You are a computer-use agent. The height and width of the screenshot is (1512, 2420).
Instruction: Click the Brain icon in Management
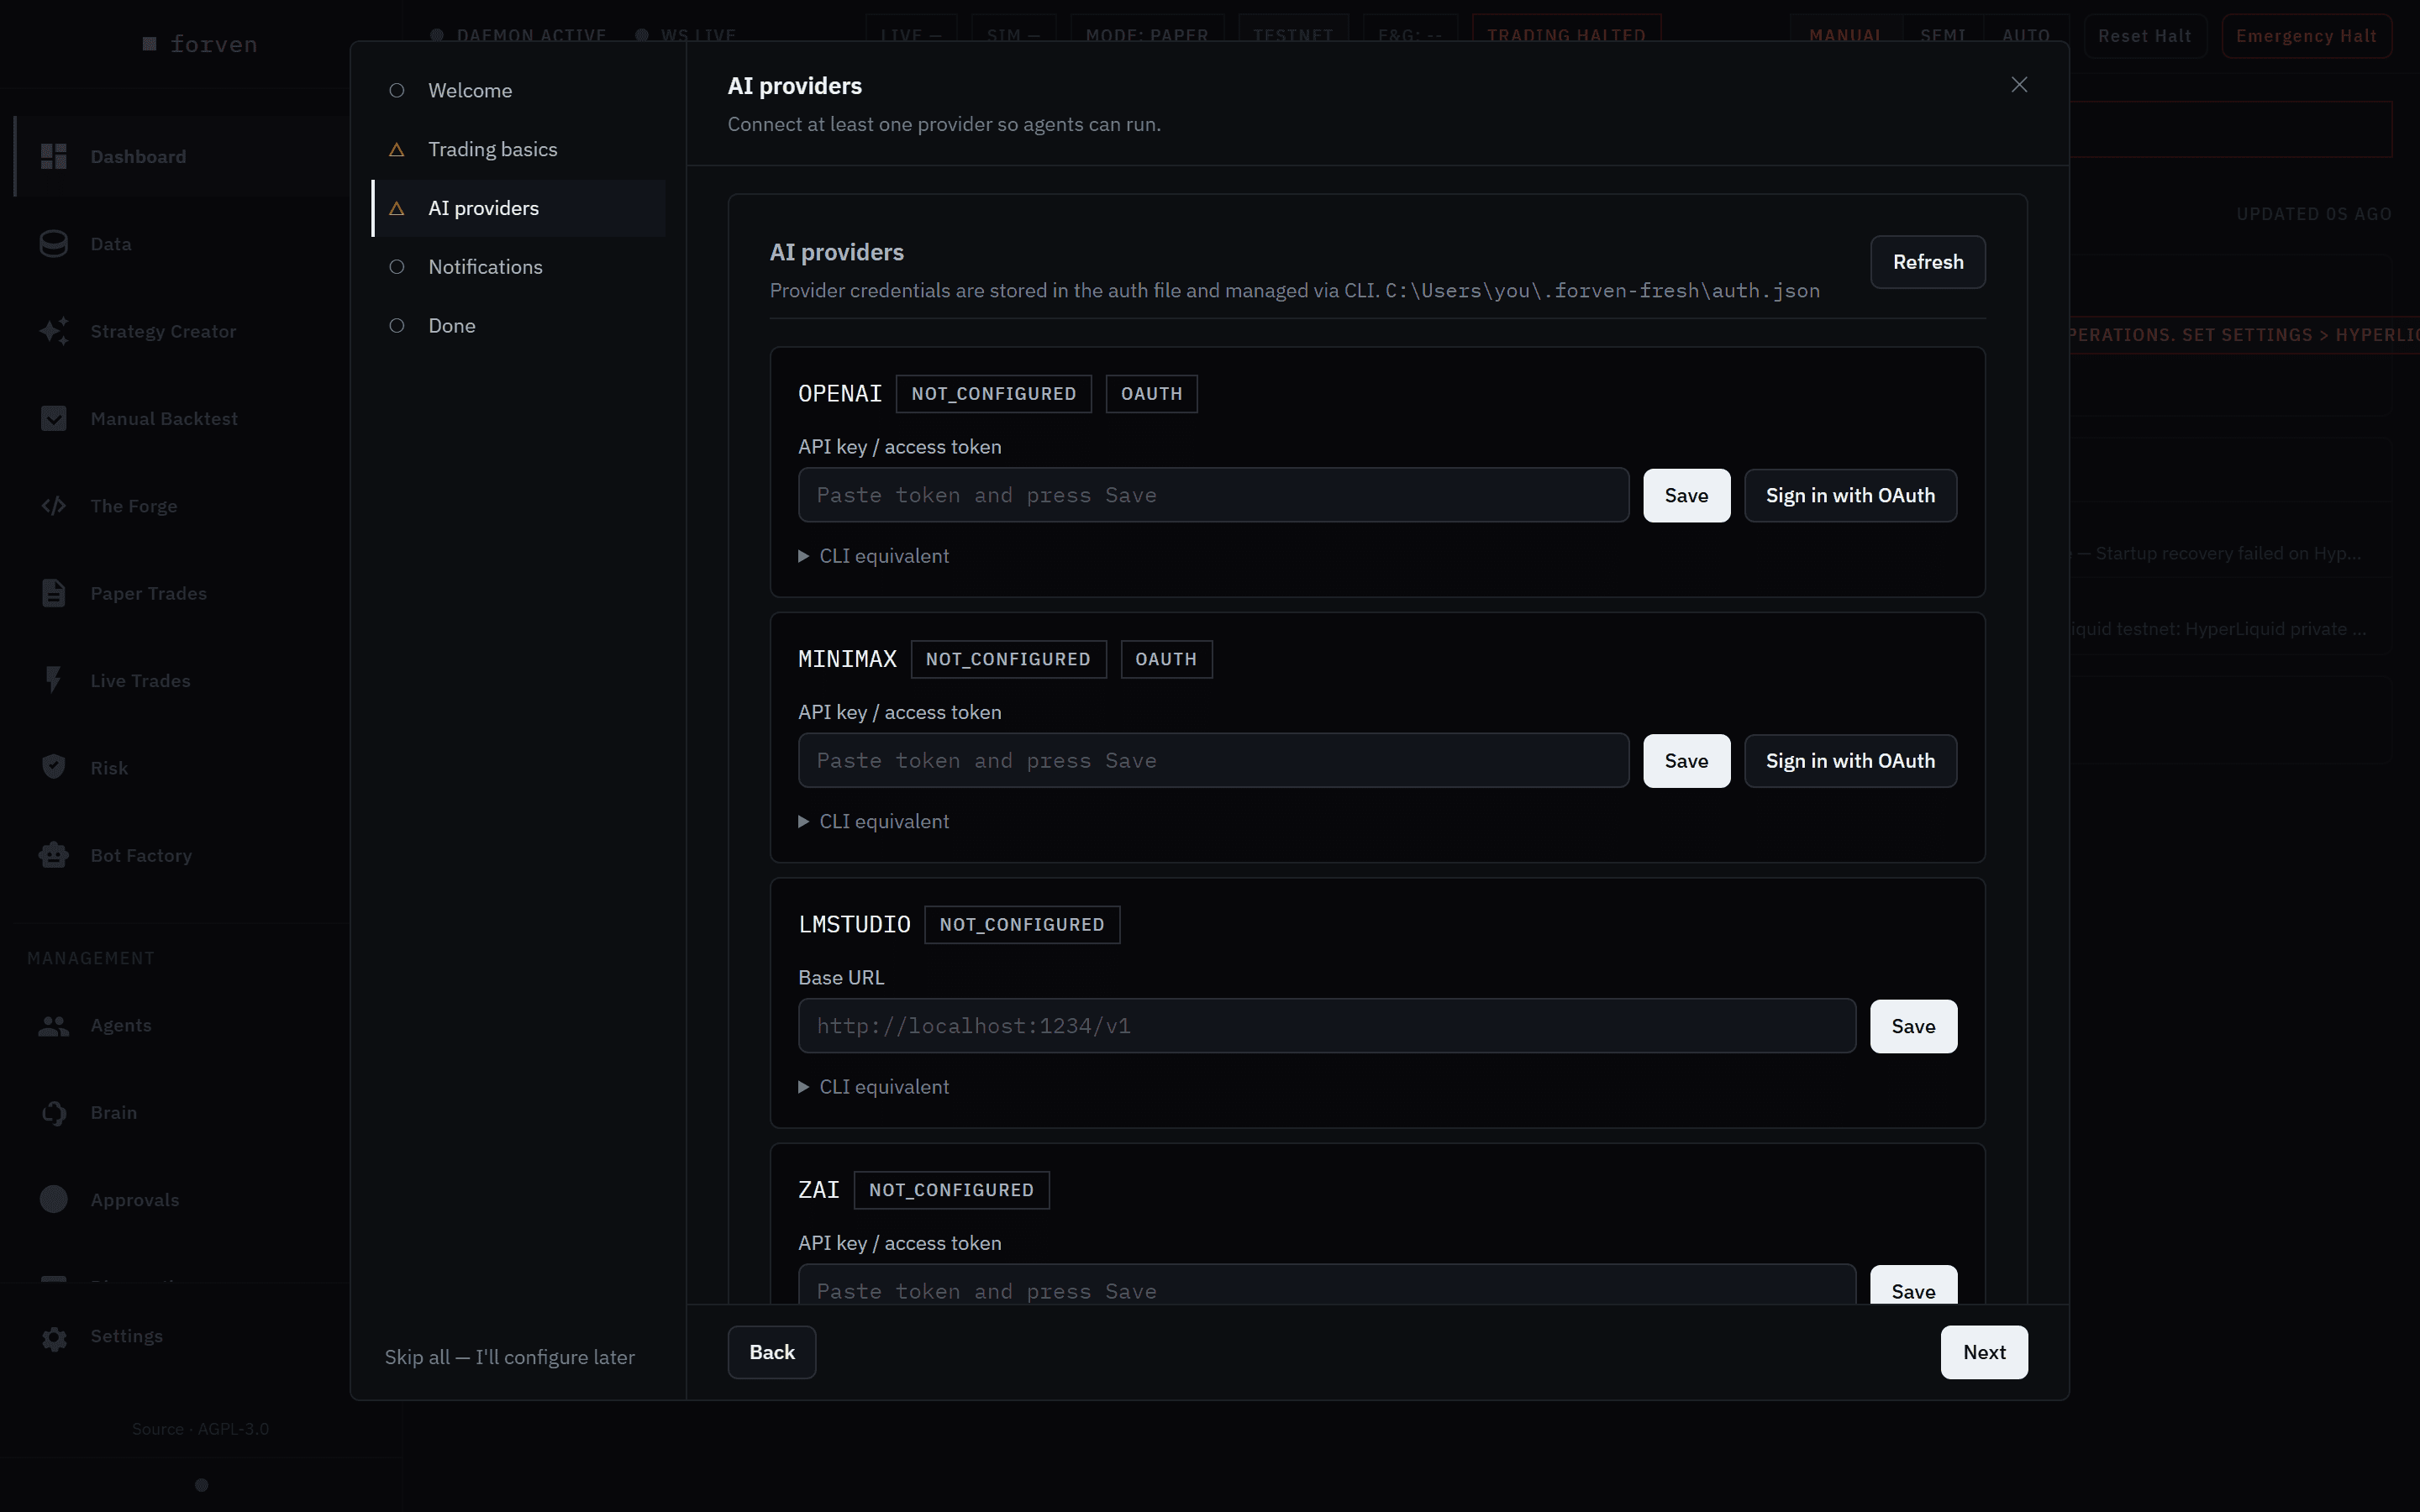54,1113
